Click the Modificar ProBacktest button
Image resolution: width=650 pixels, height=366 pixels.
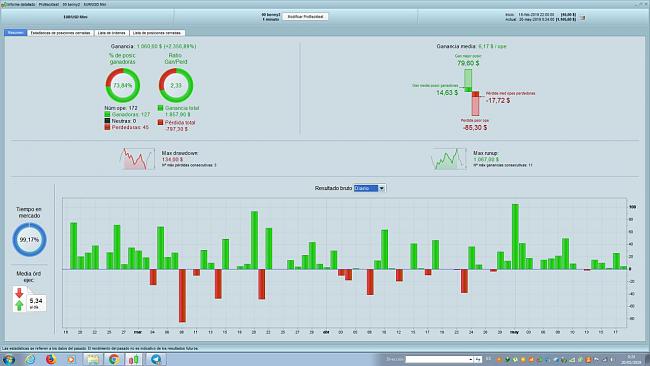[306, 17]
